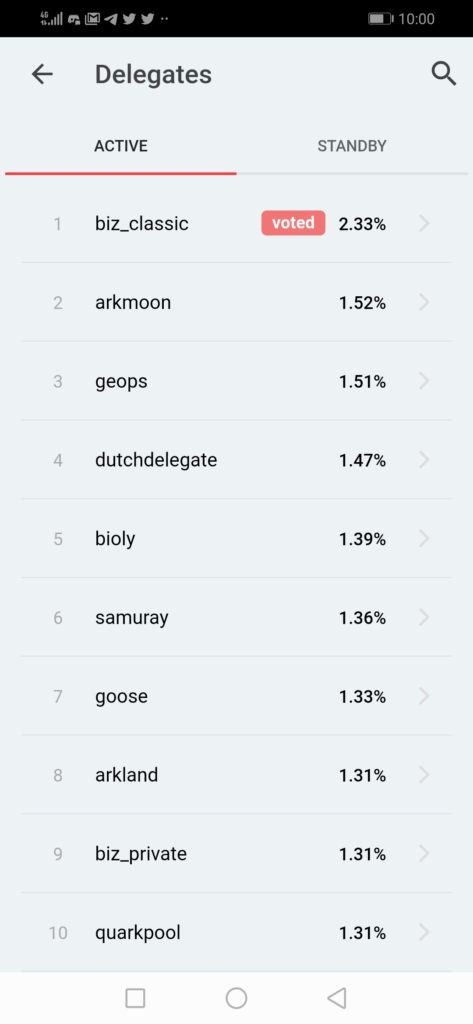Select the ACTIVE tab
The height and width of the screenshot is (1024, 473).
(x=121, y=146)
